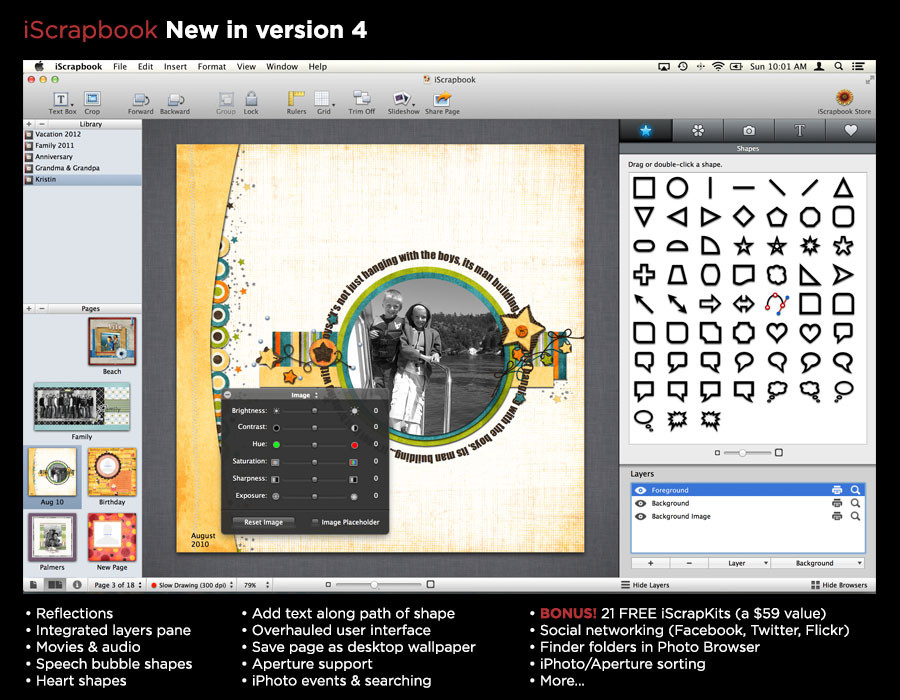Open the Format menu

212,67
